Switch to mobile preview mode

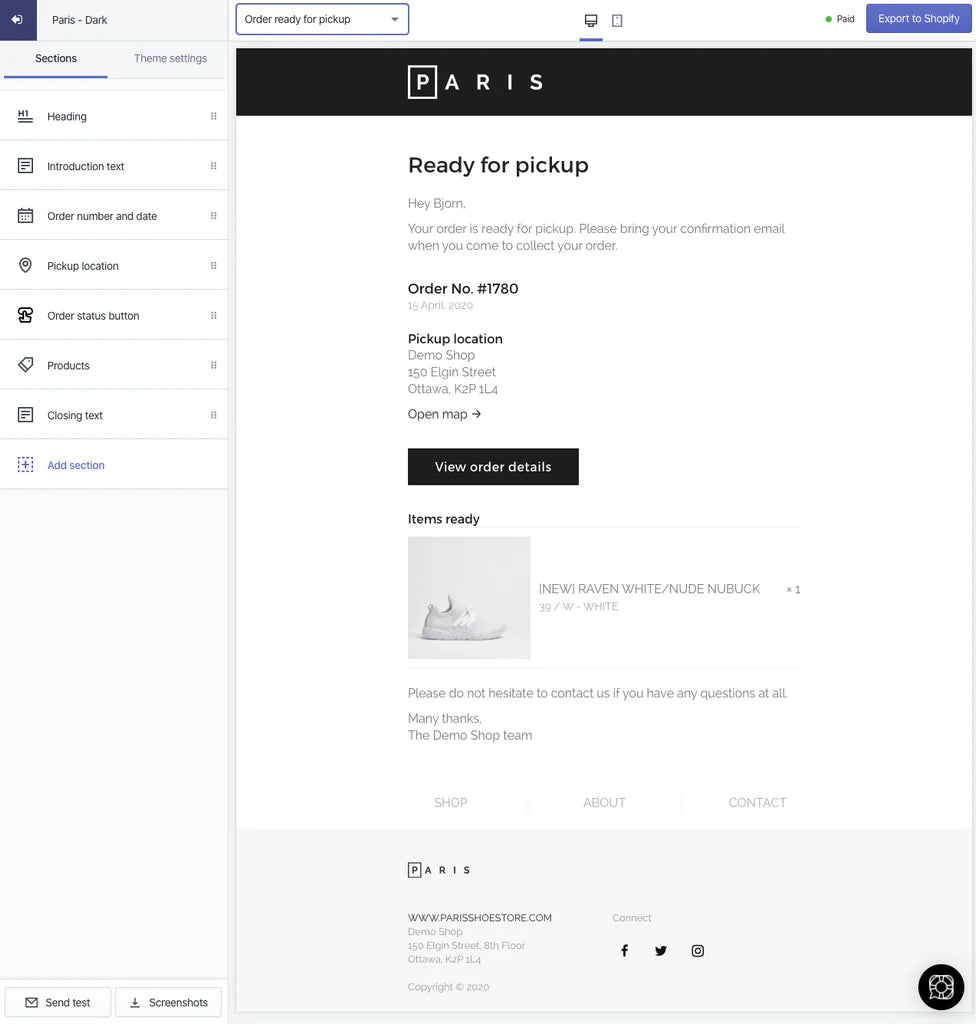(x=617, y=19)
